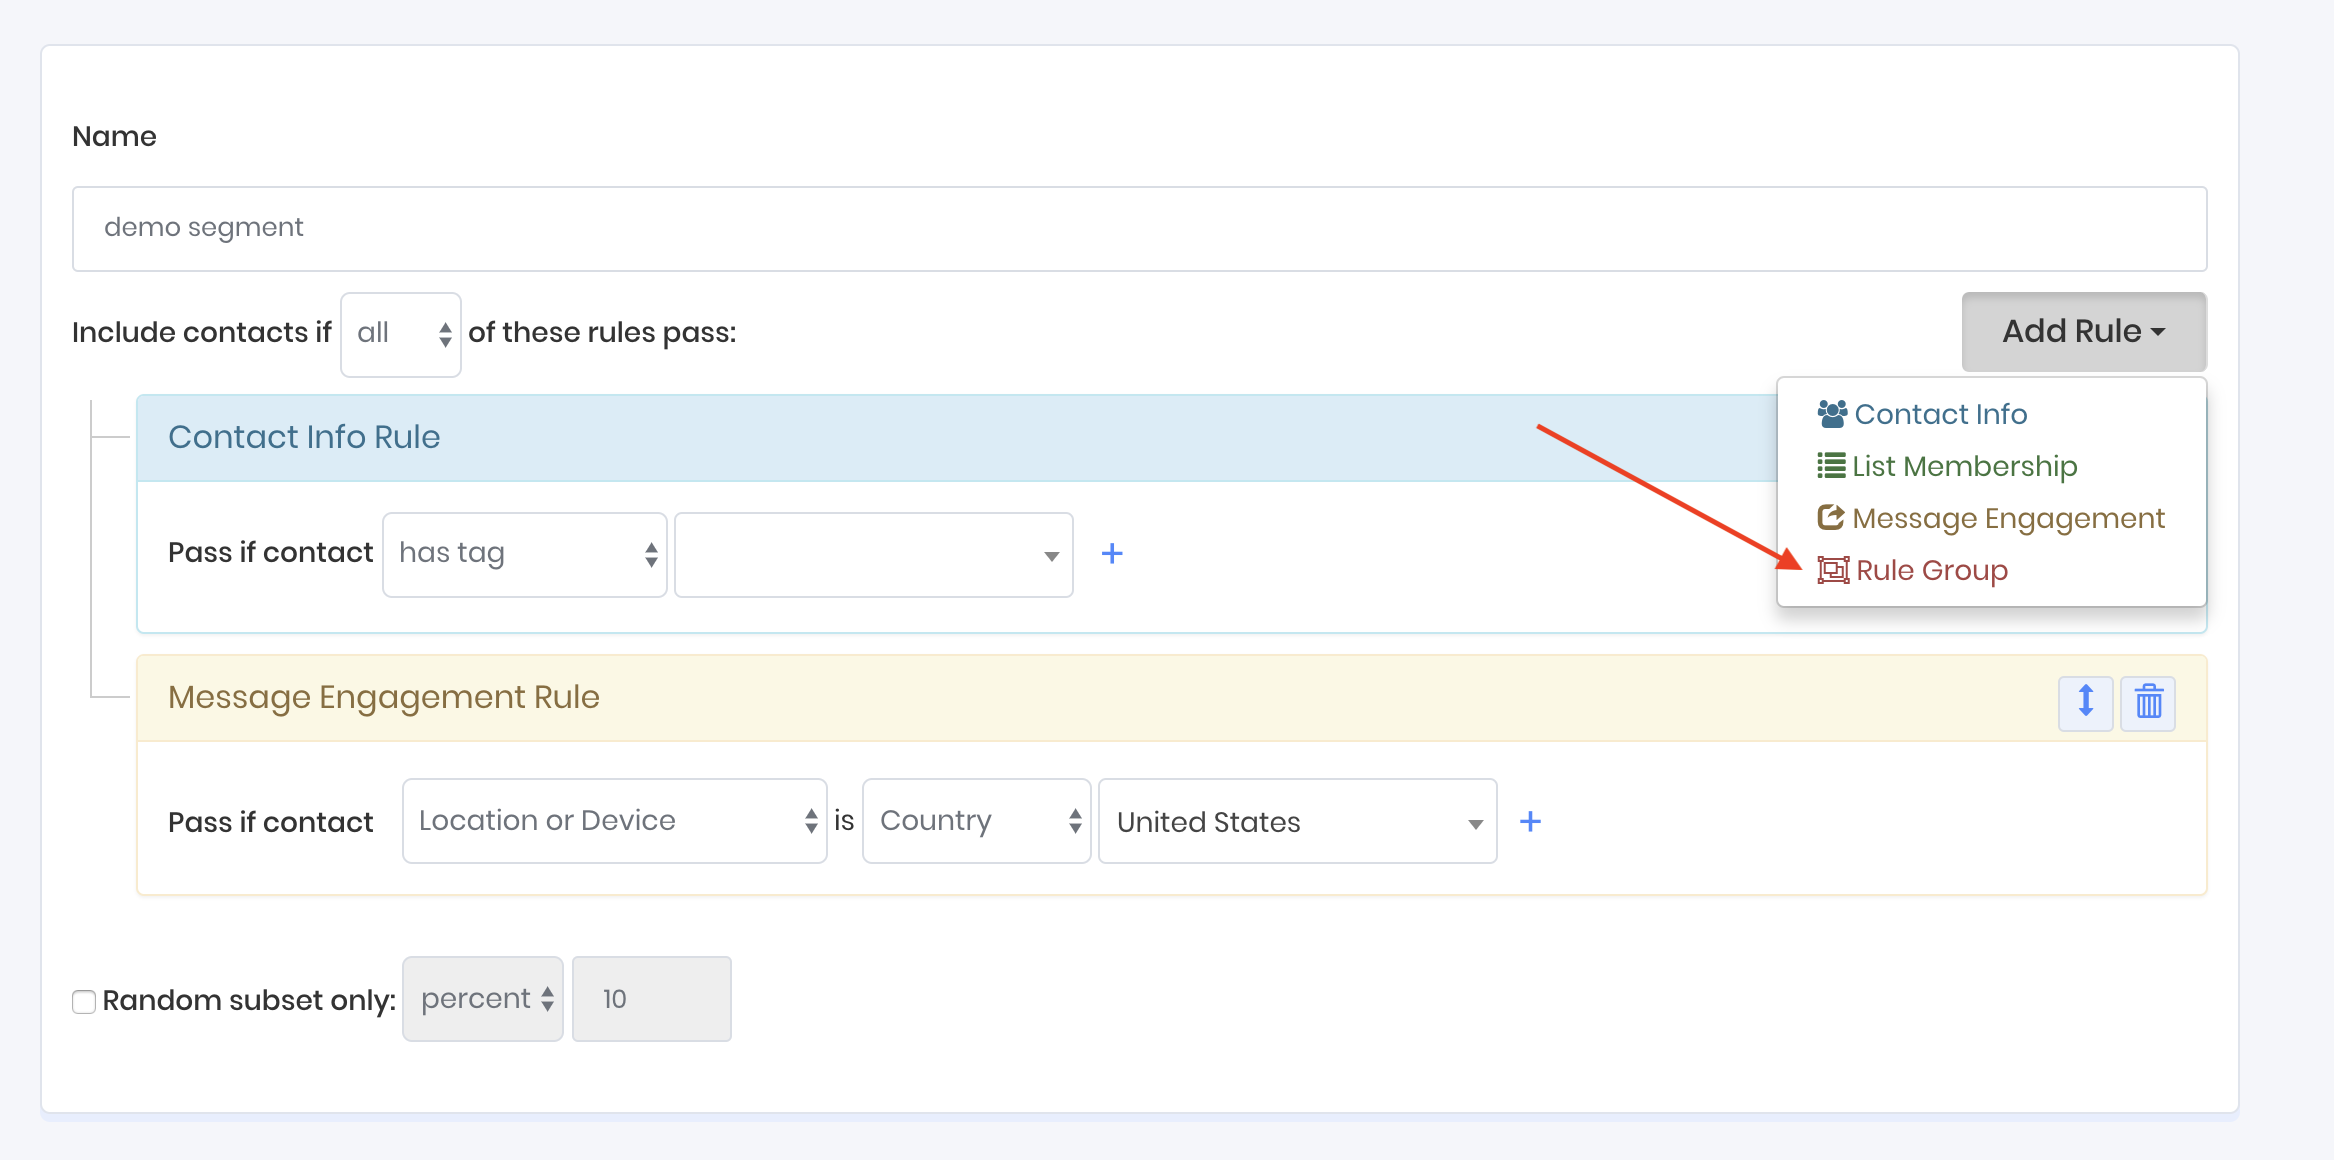Choose List Membership from Add Rule menu

tap(1964, 466)
